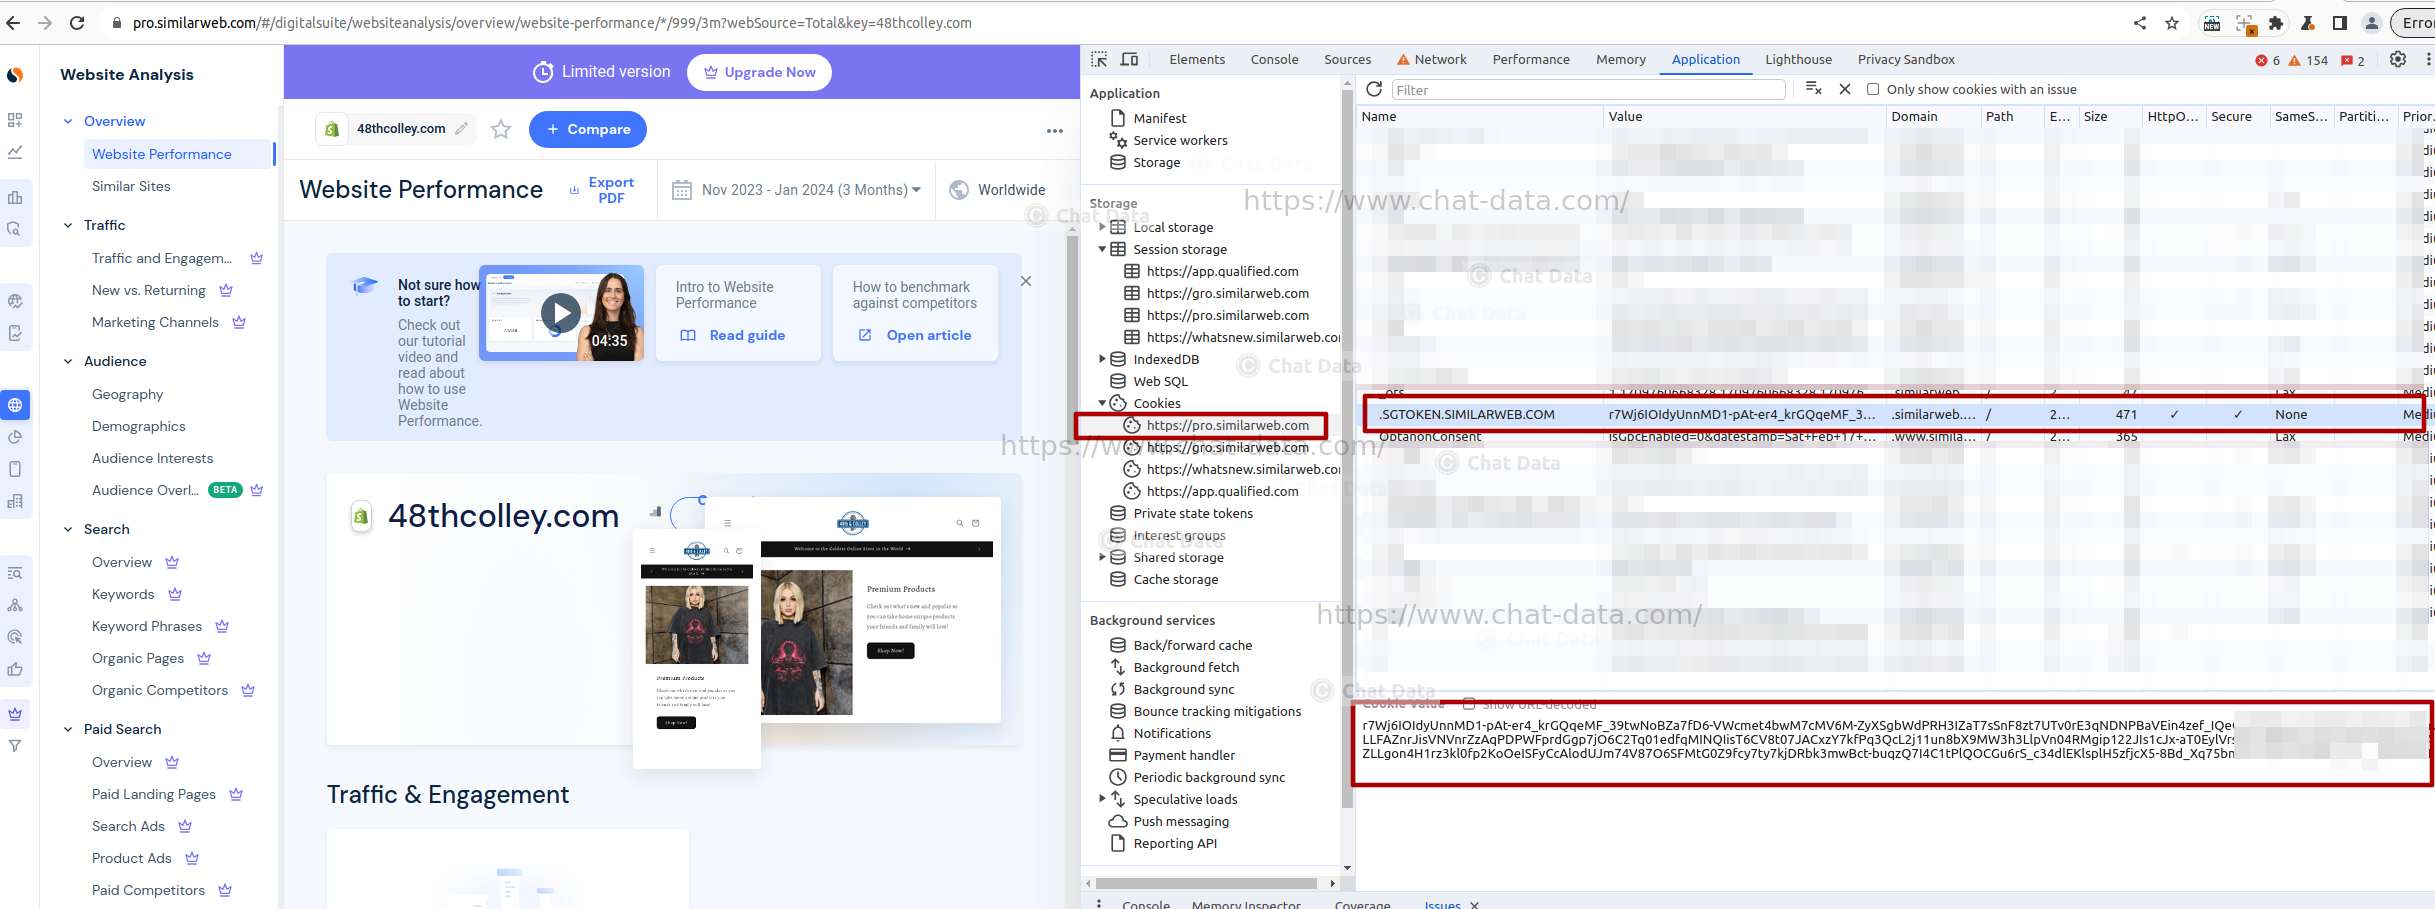This screenshot has height=909, width=2435.
Task: Toggle the device toolbar icon in DevTools
Action: pos(1129,59)
